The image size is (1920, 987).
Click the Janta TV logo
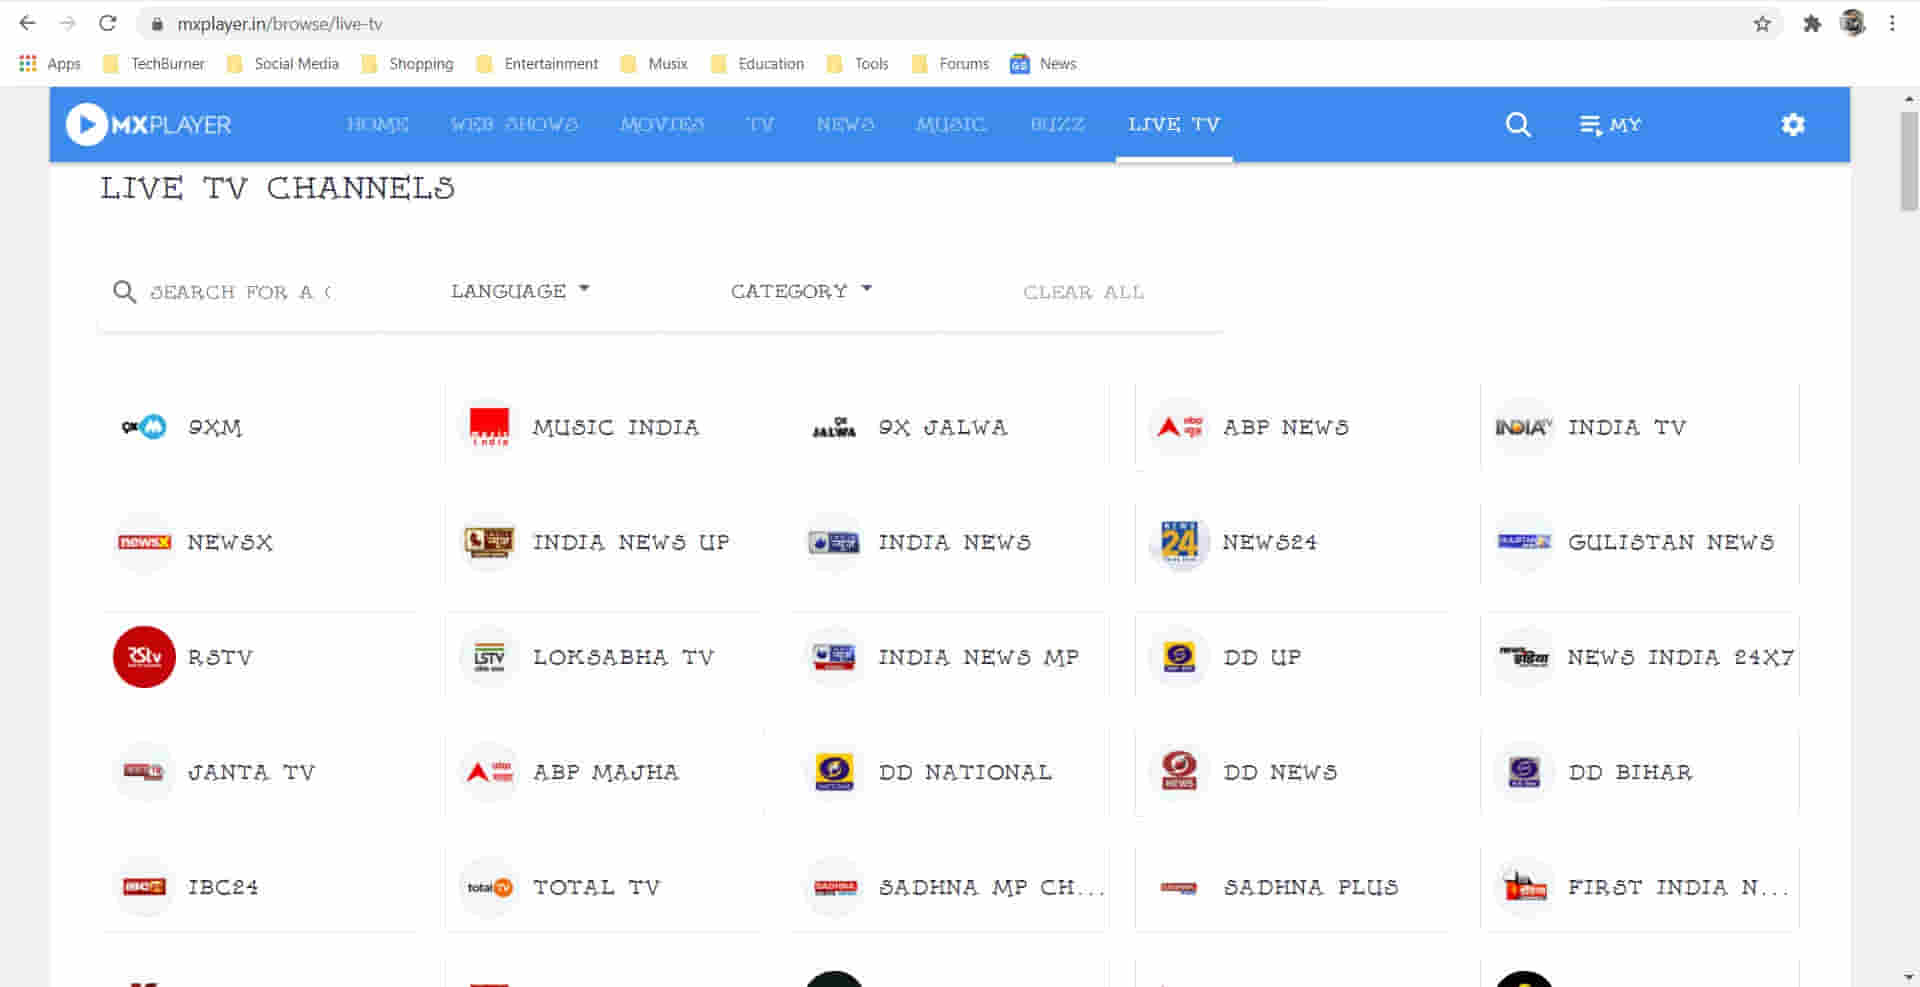coord(144,772)
